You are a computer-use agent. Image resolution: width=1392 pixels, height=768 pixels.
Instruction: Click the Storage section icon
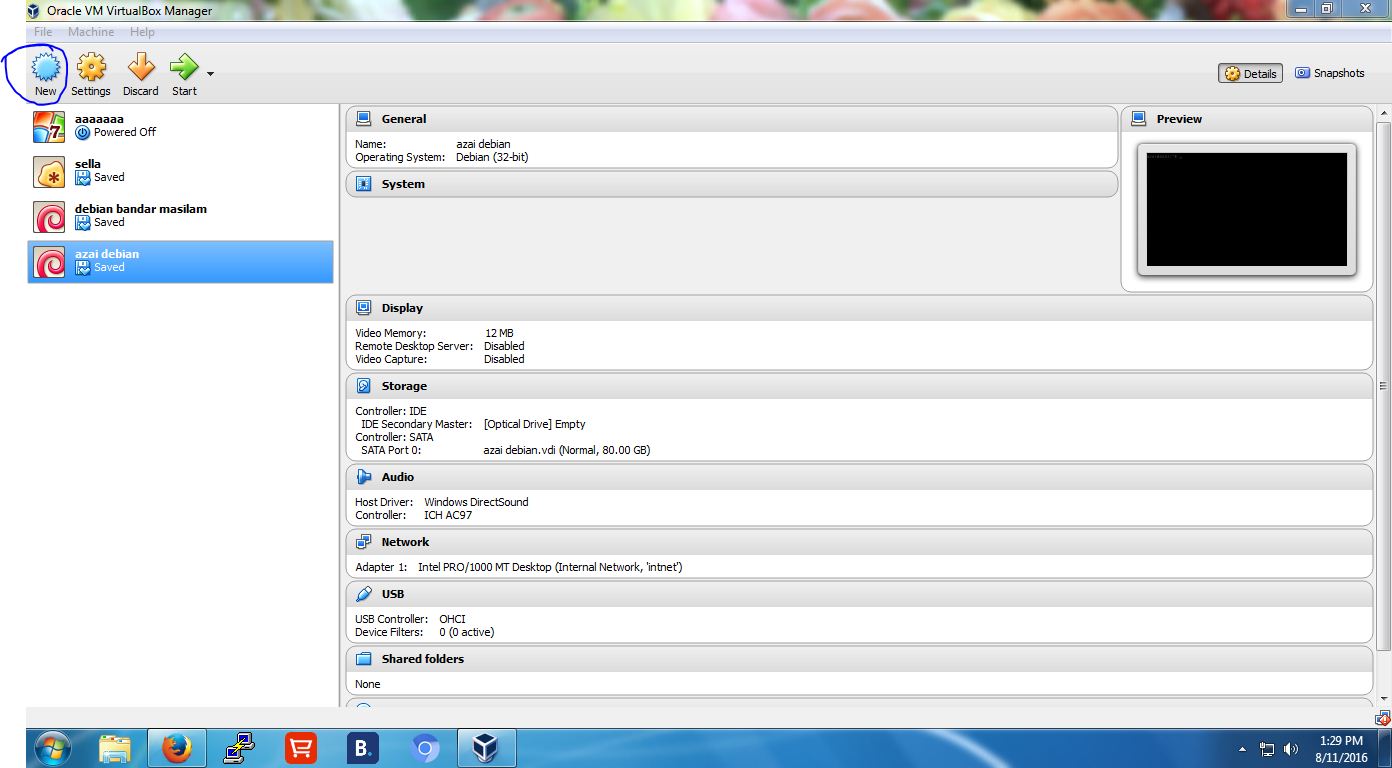coord(364,385)
